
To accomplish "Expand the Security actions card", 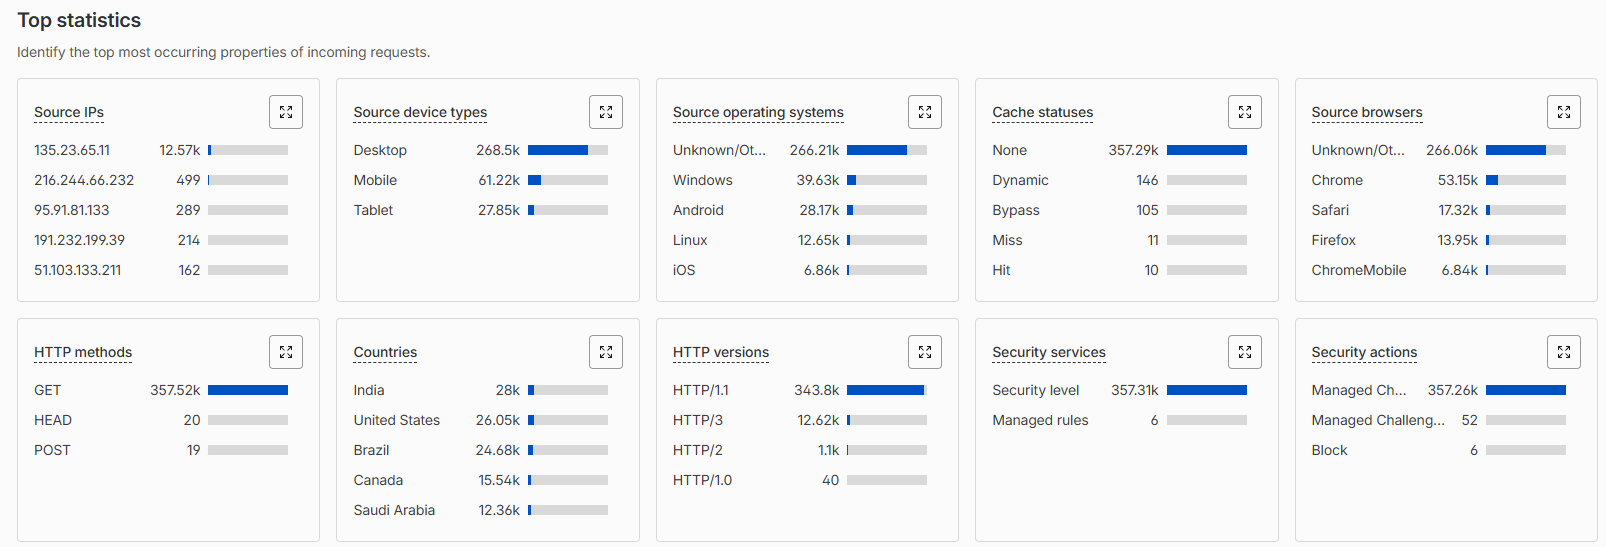I will pyautogui.click(x=1564, y=352).
